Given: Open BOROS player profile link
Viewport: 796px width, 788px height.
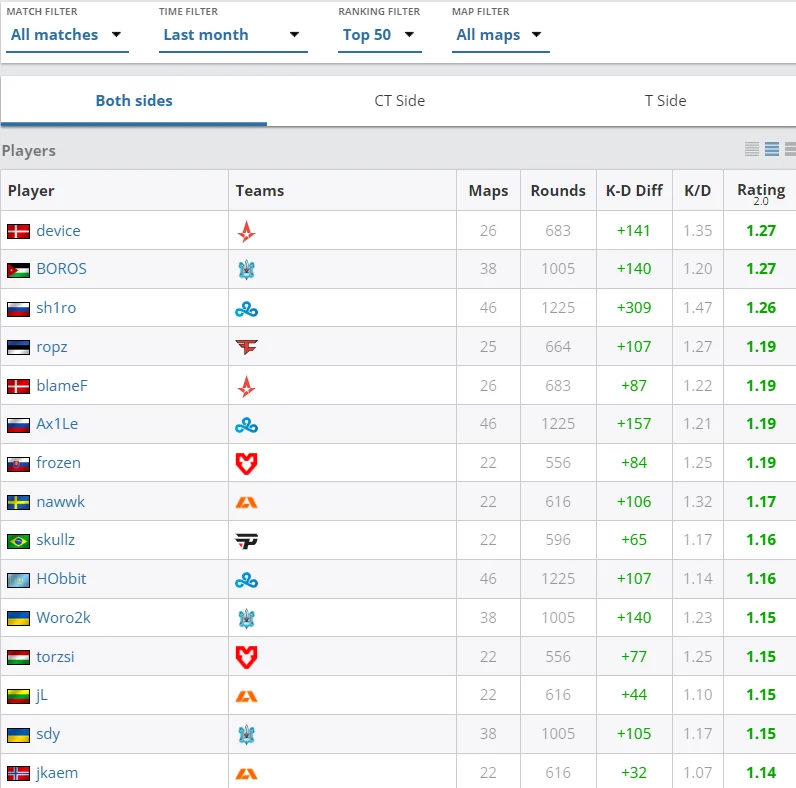Looking at the screenshot, I should pyautogui.click(x=61, y=269).
